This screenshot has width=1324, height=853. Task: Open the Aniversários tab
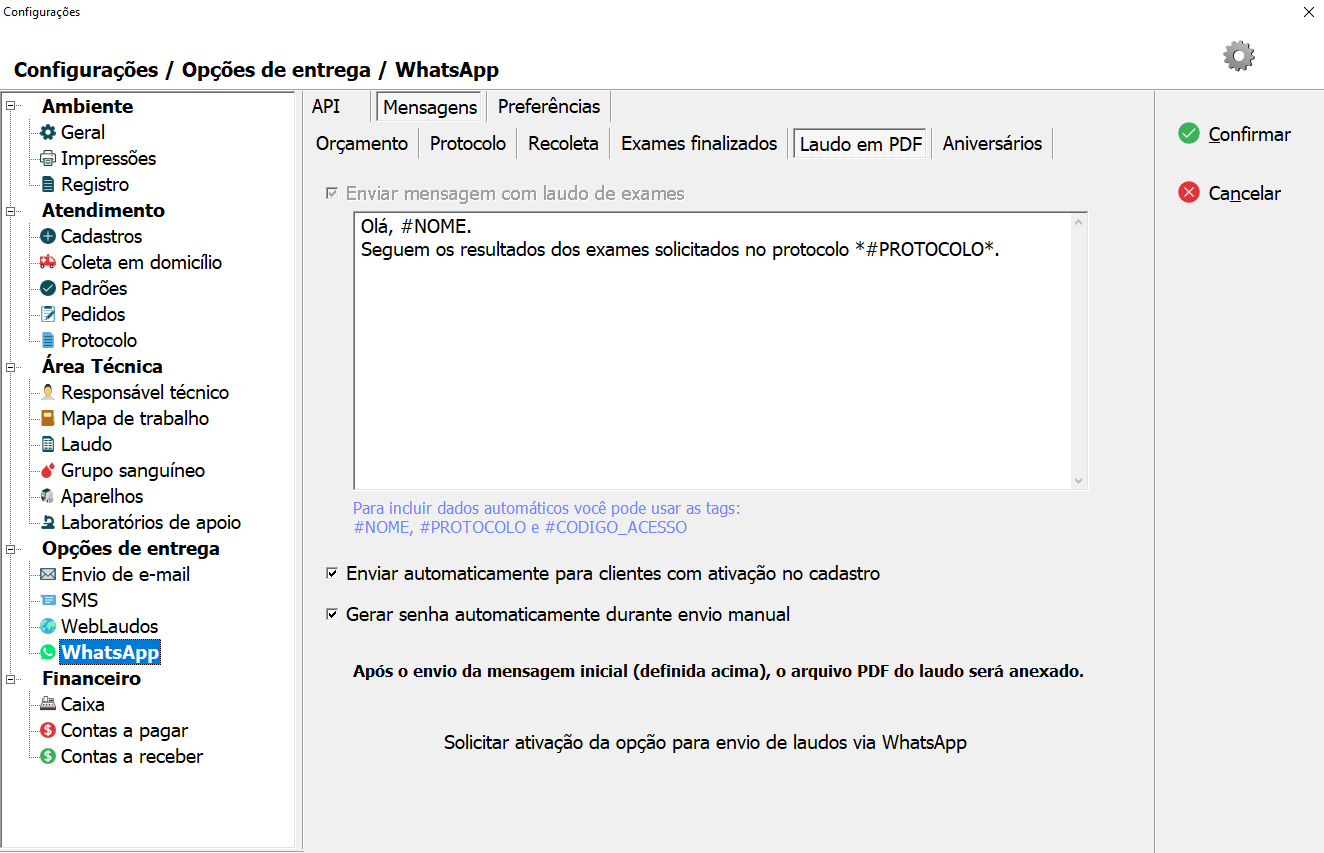(992, 143)
